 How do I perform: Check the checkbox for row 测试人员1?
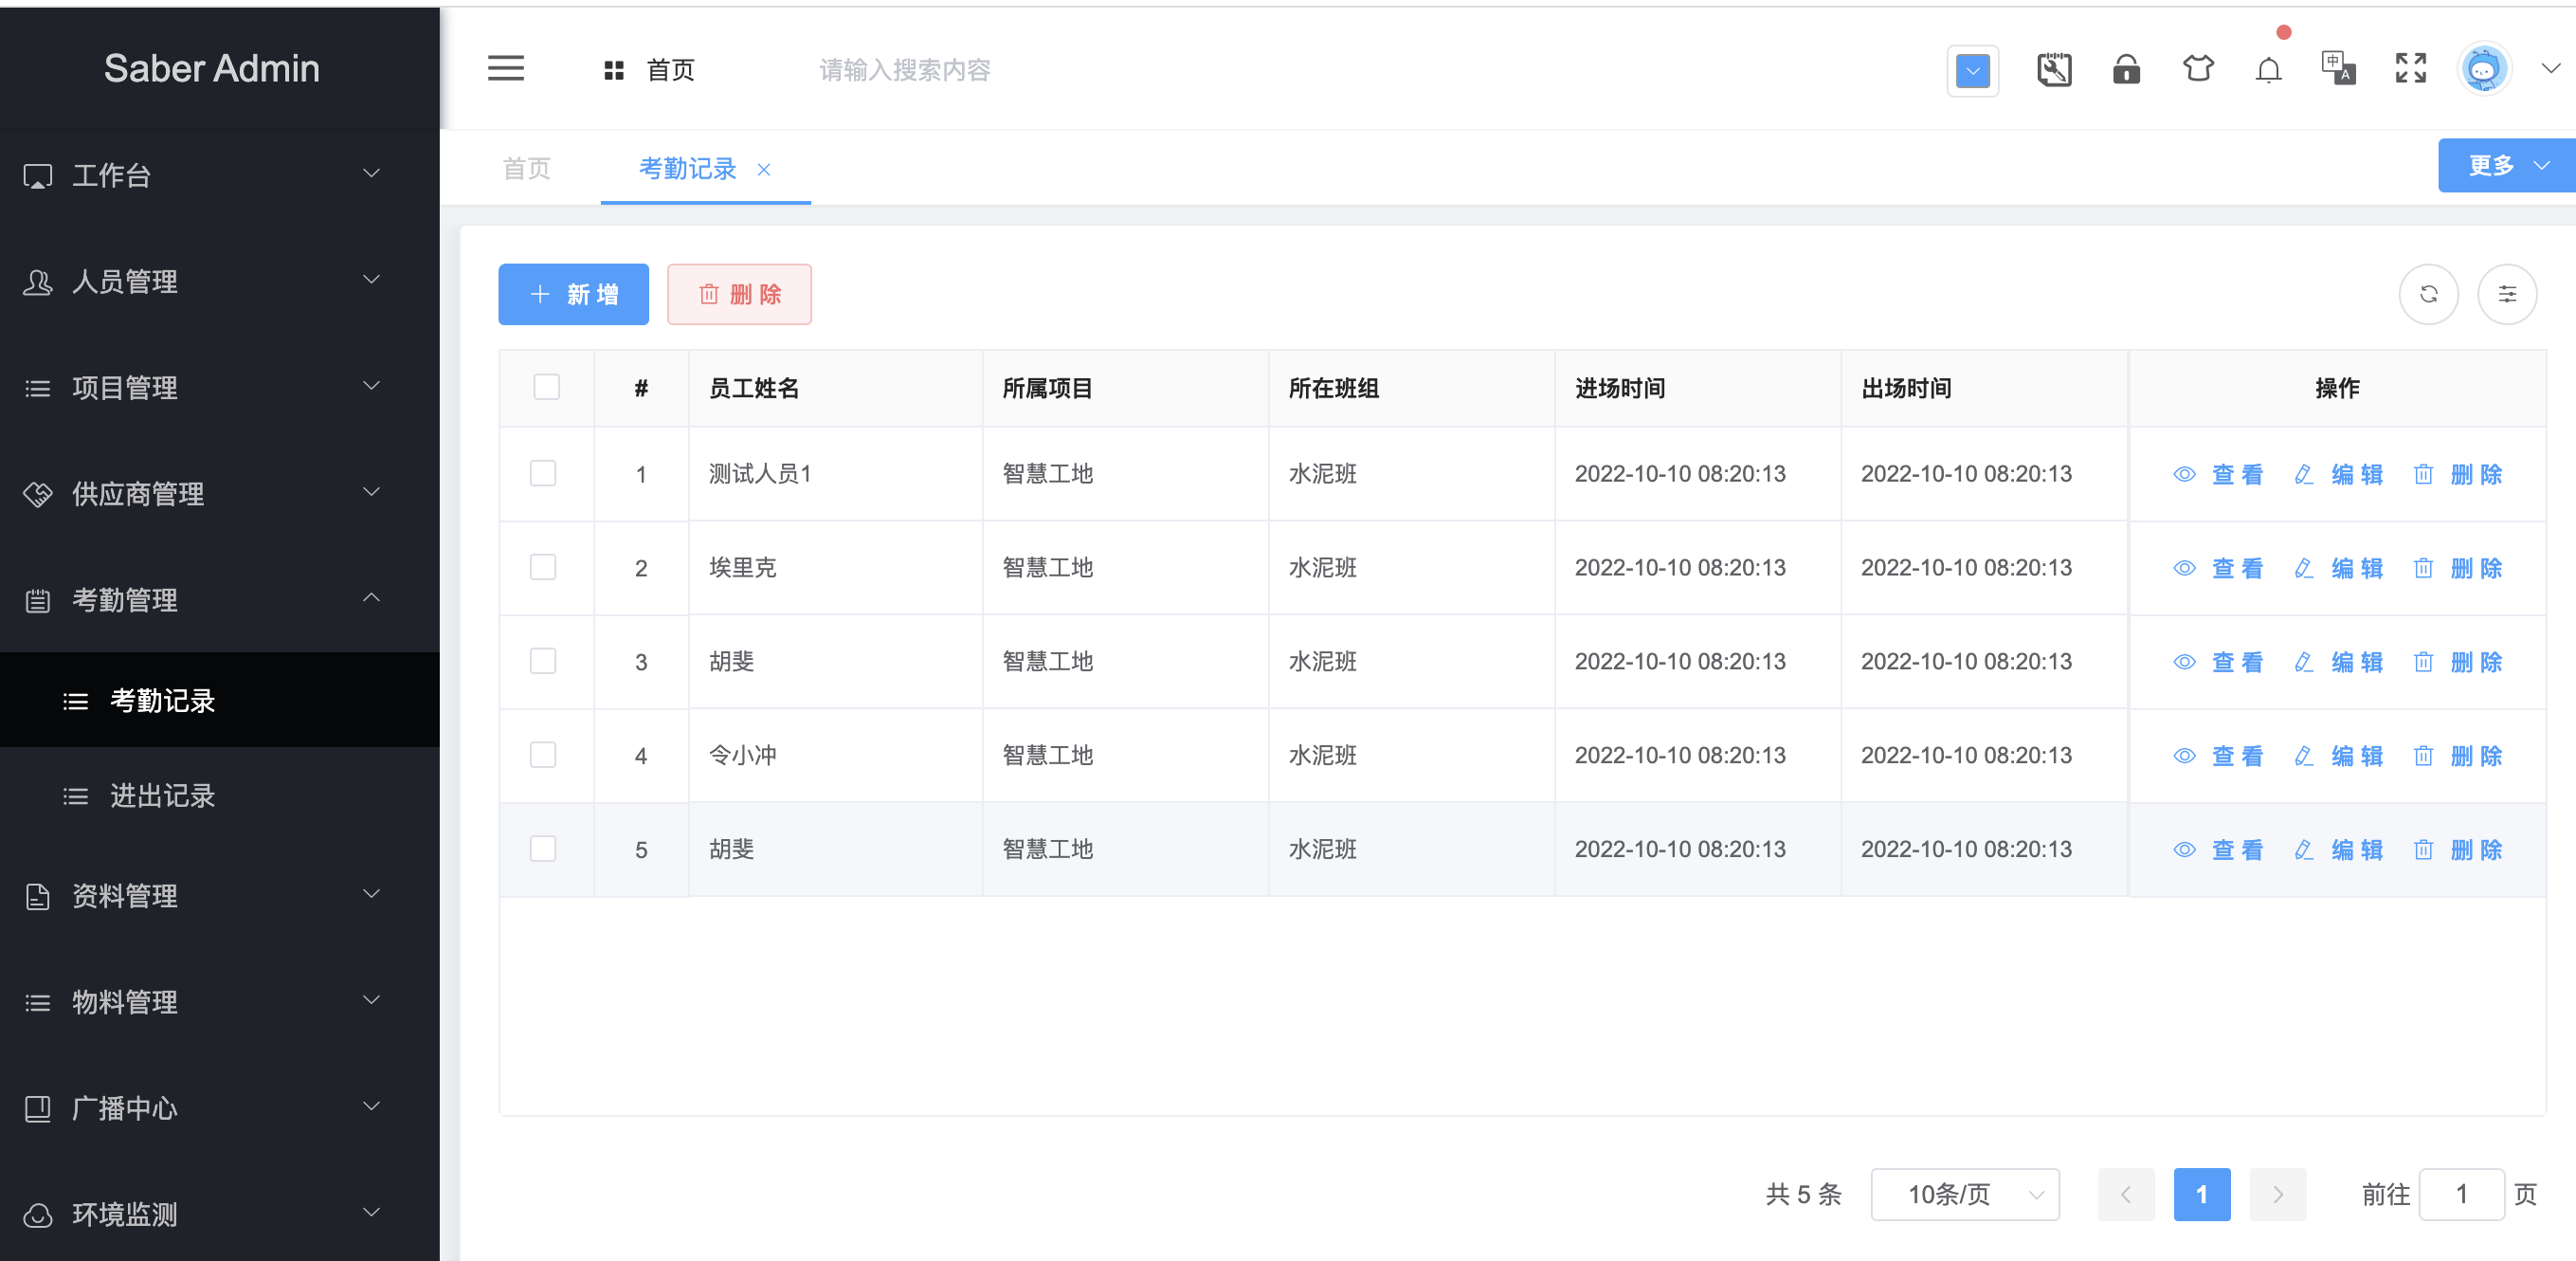click(542, 473)
